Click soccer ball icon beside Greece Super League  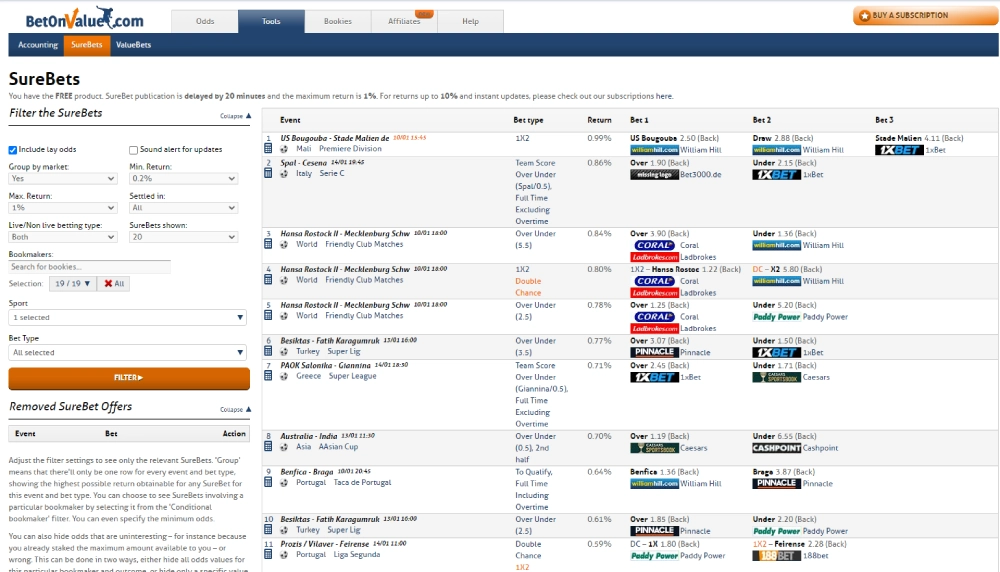284,377
